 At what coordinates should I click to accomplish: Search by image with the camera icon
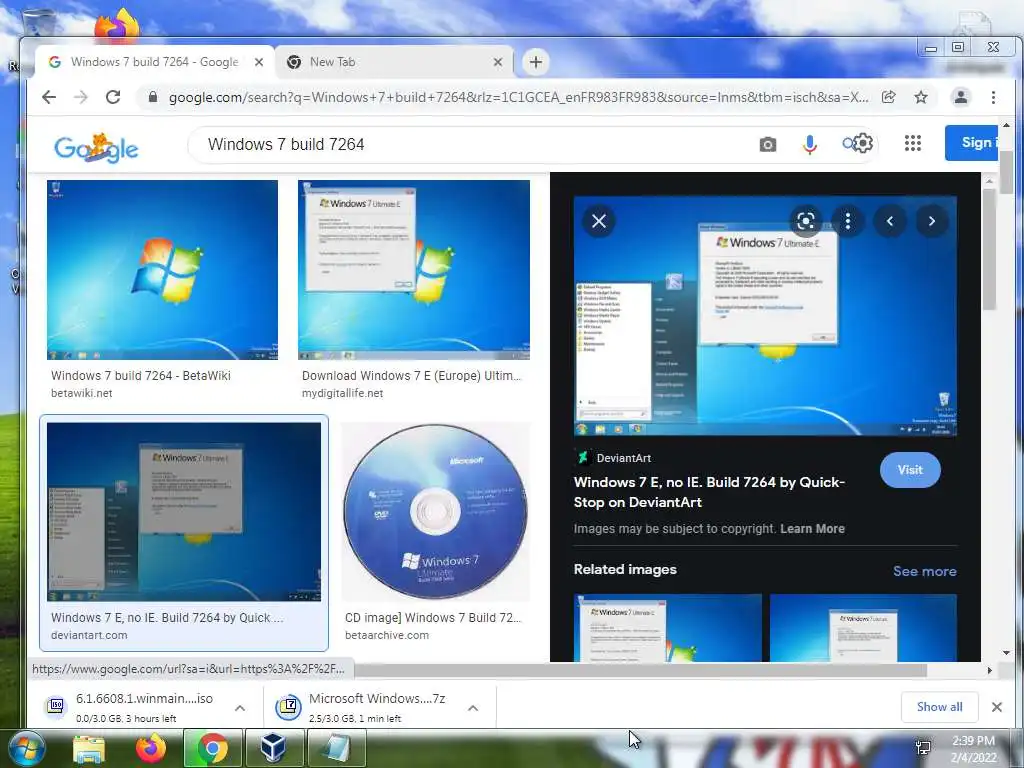pyautogui.click(x=768, y=144)
